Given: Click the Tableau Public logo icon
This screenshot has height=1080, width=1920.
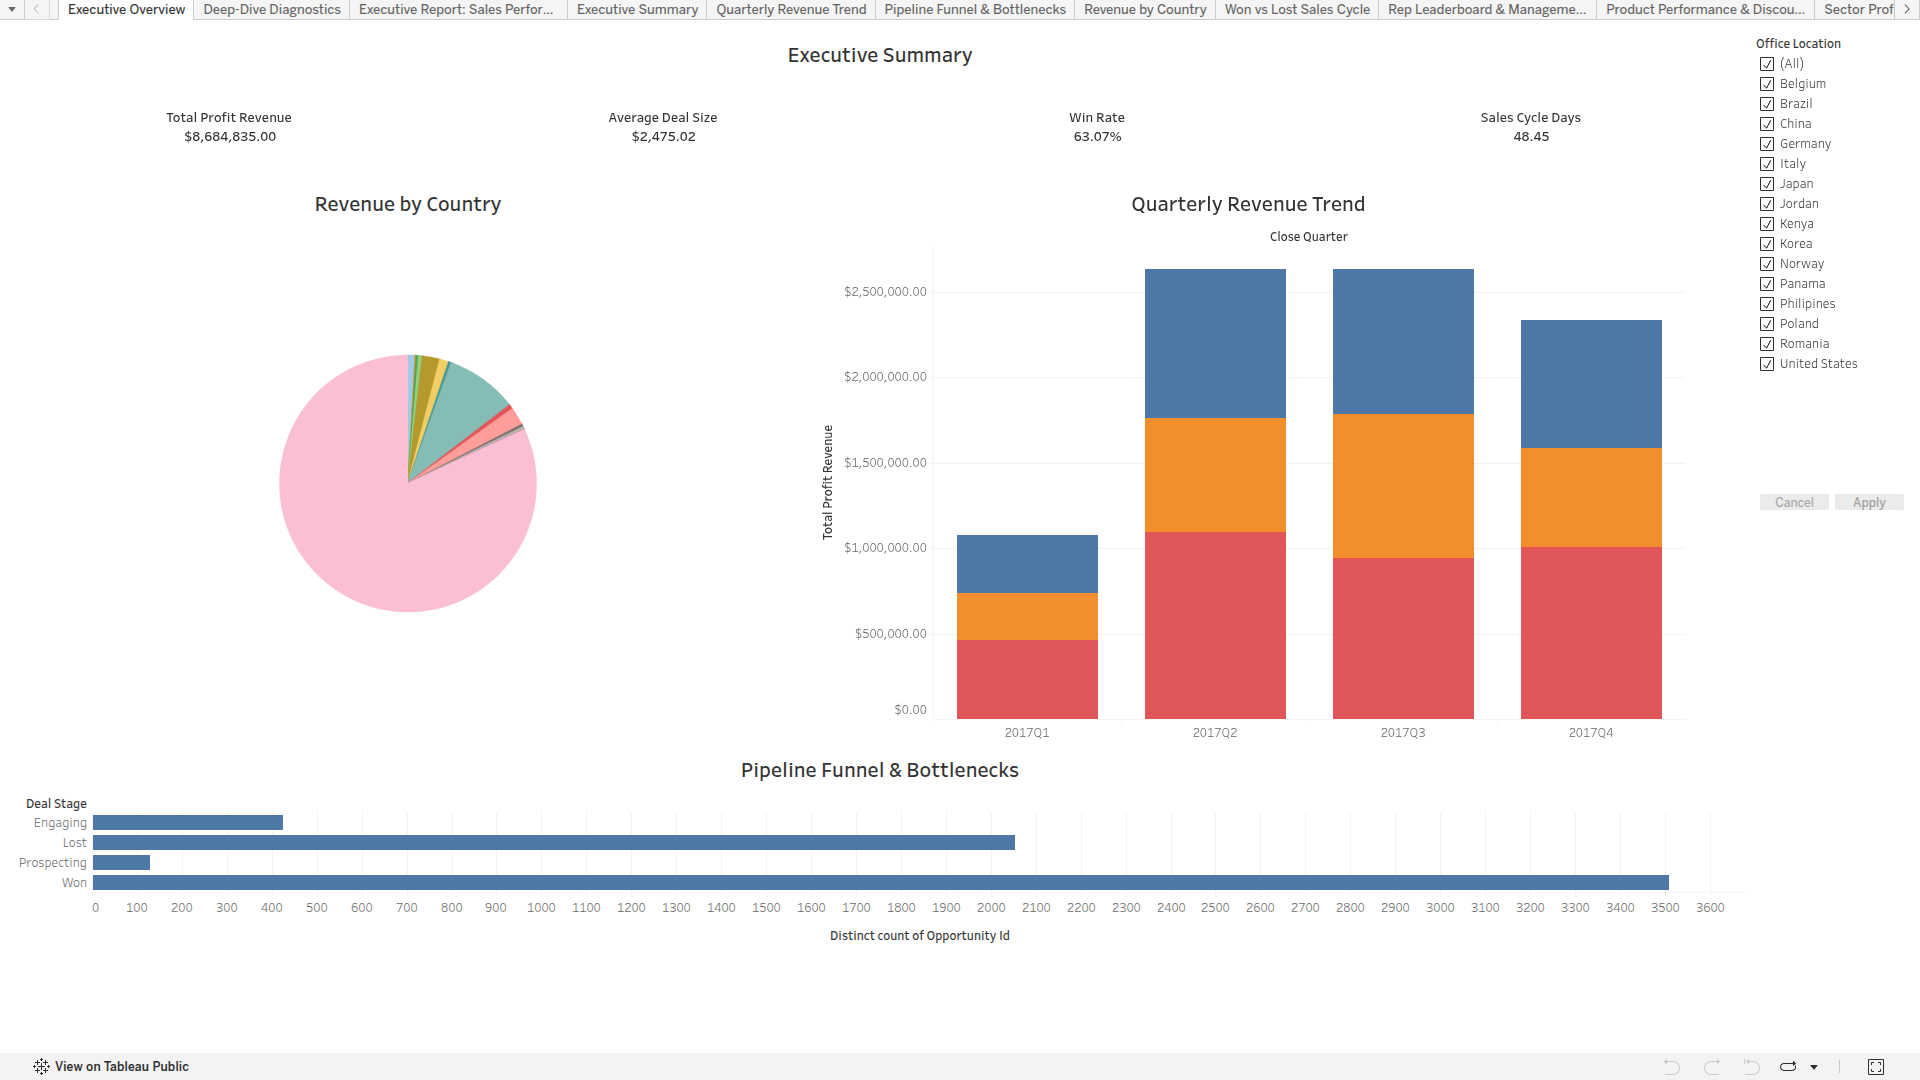Looking at the screenshot, I should pyautogui.click(x=41, y=1066).
